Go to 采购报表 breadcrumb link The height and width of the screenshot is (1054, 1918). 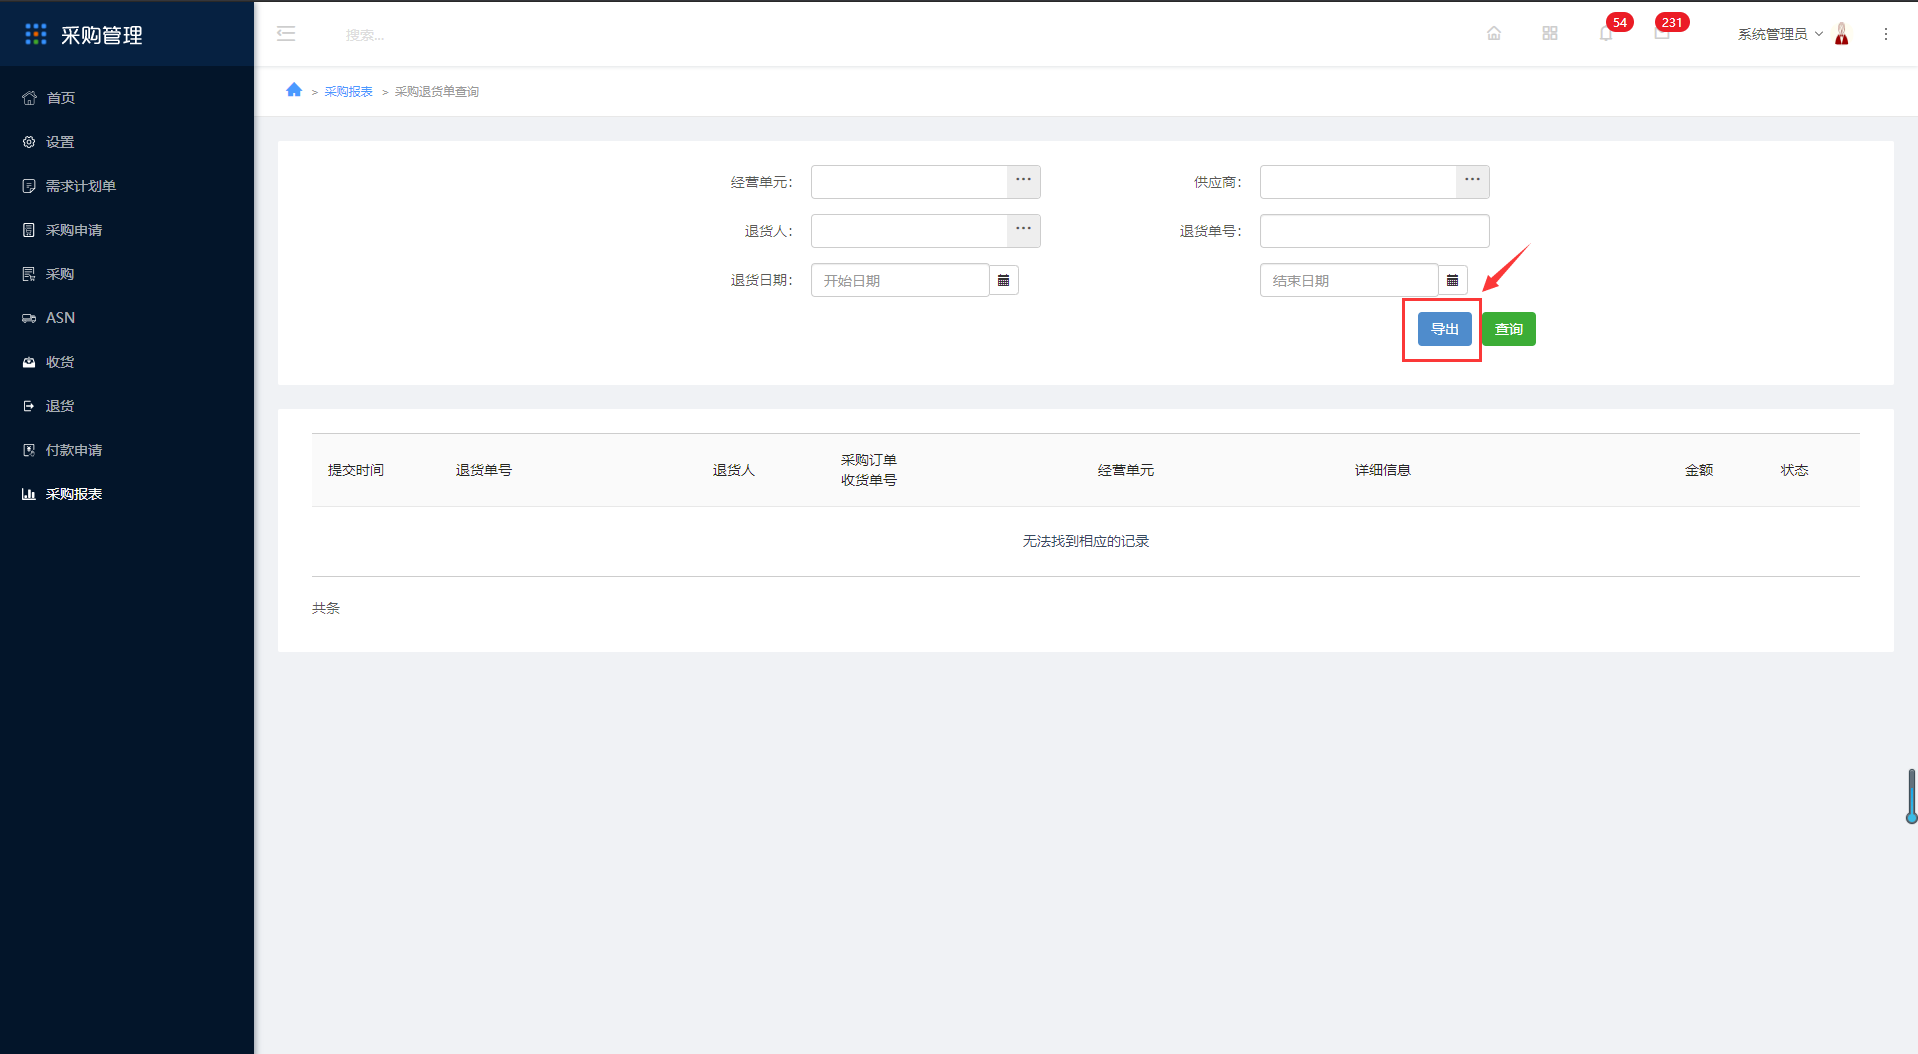coord(348,91)
